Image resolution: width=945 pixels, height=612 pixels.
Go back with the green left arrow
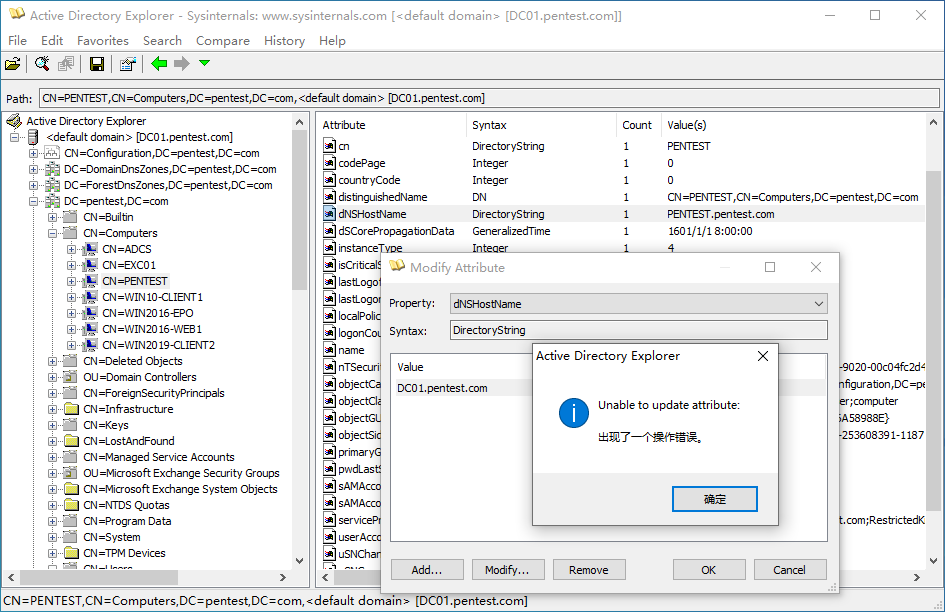(159, 63)
